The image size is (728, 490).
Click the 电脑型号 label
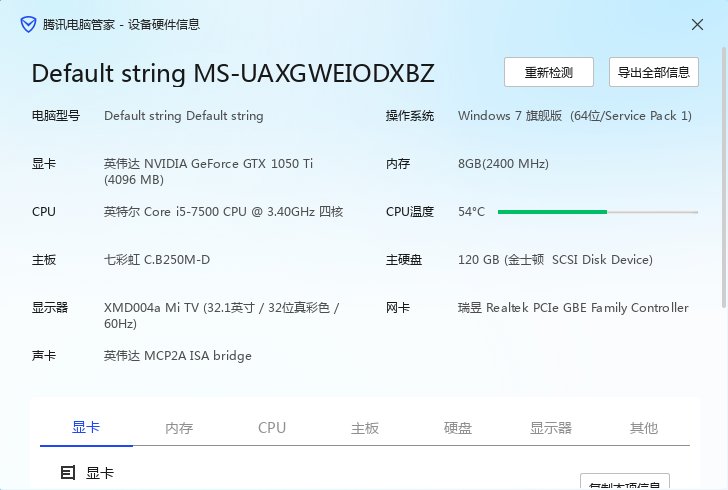pos(56,116)
